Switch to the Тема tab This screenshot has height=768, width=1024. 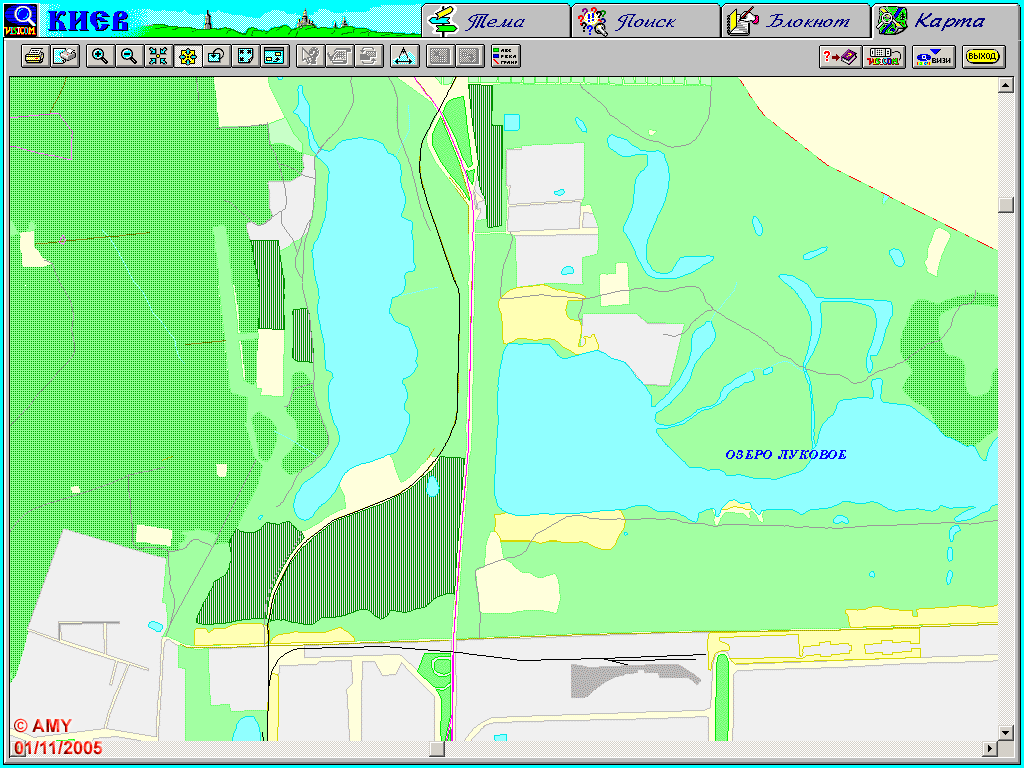click(496, 21)
